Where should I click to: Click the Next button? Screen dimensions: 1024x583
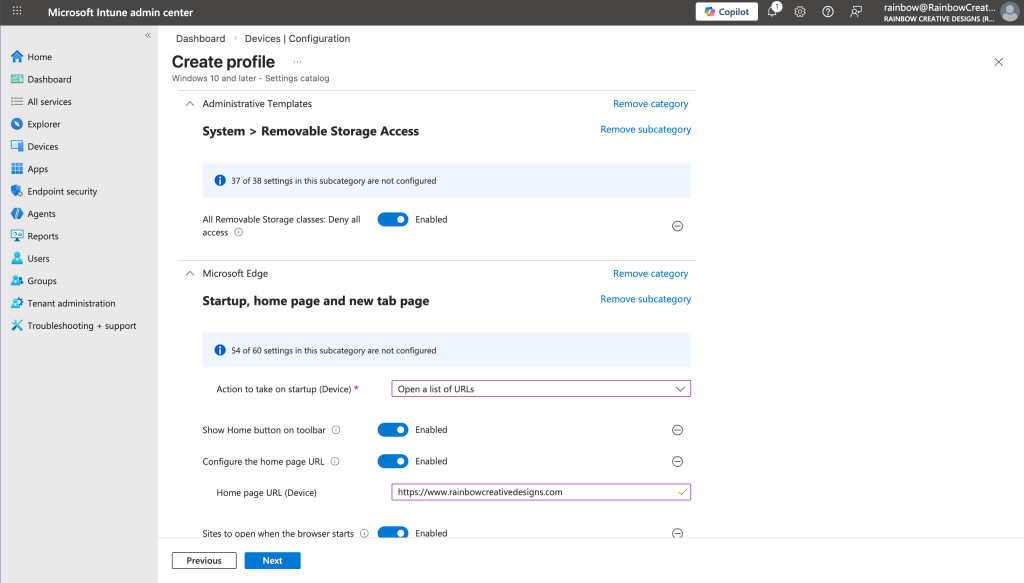[x=272, y=561]
